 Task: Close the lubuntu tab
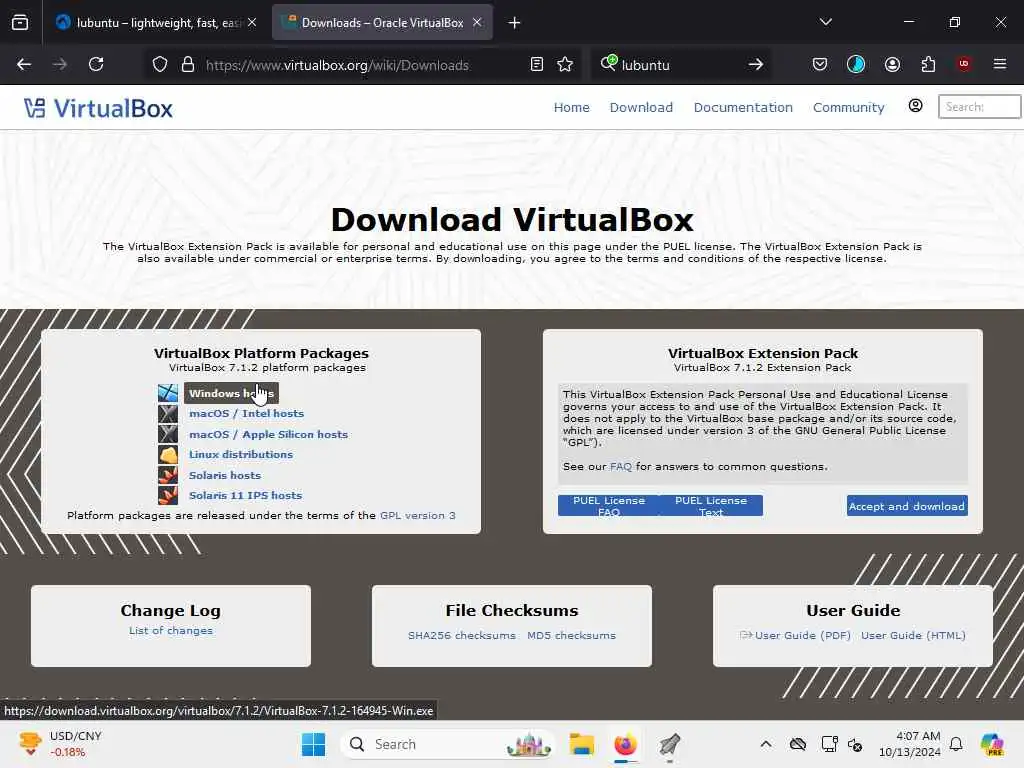click(252, 22)
